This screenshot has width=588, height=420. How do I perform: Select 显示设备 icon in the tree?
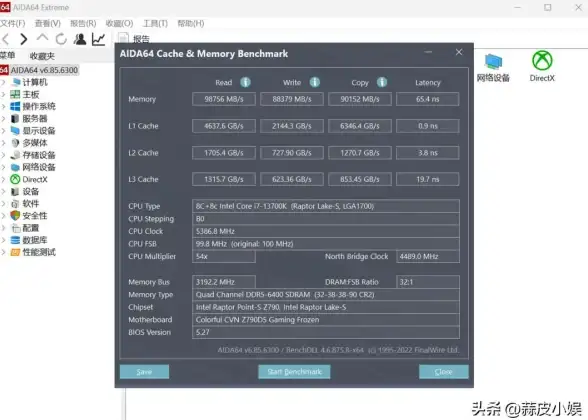[15, 130]
